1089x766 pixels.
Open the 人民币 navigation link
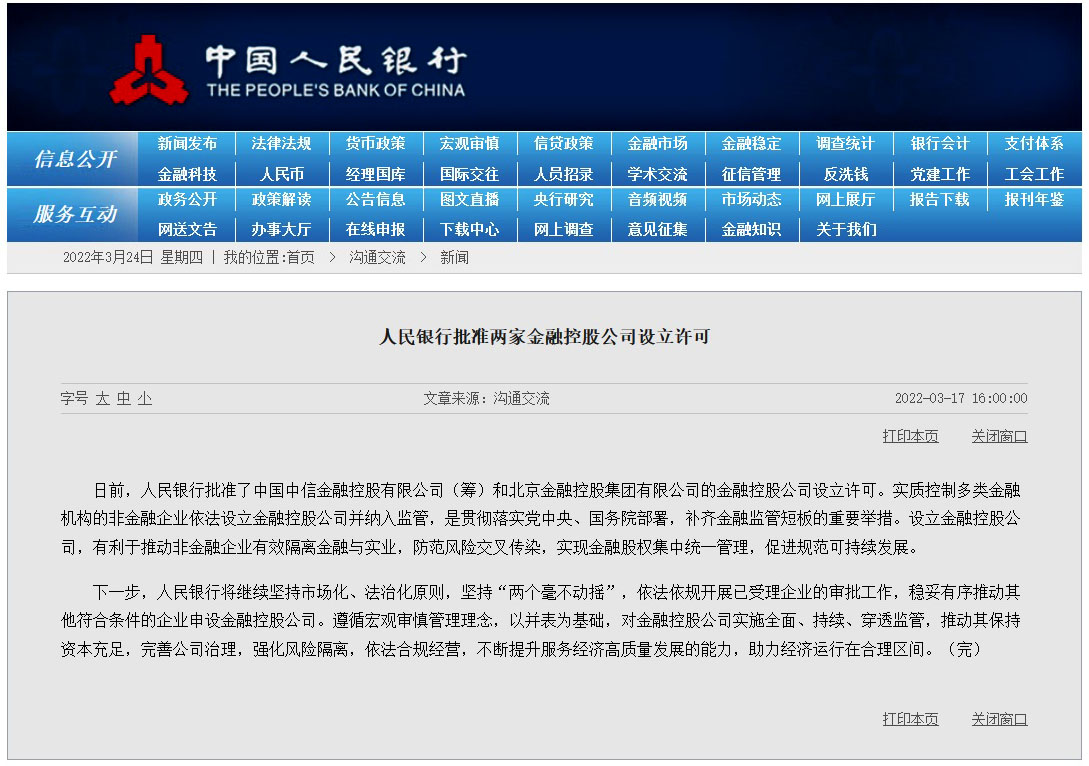(281, 174)
